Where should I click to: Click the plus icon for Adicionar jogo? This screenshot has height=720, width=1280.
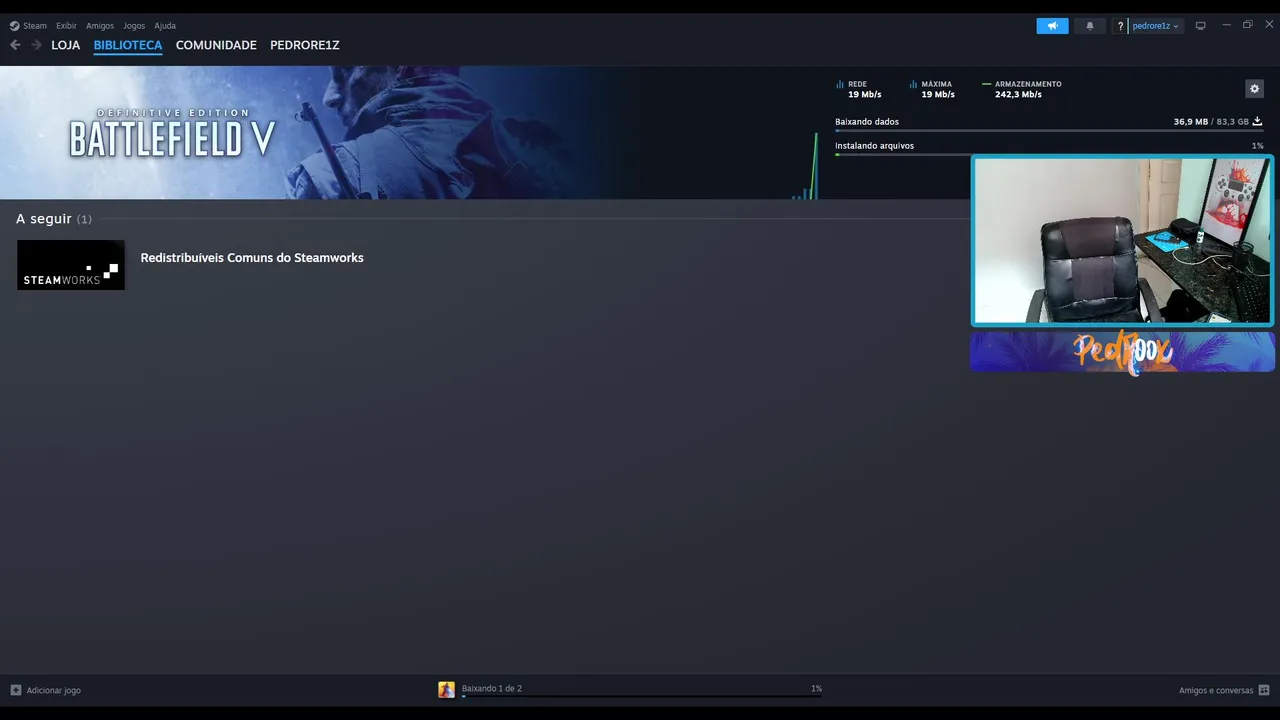(16, 690)
